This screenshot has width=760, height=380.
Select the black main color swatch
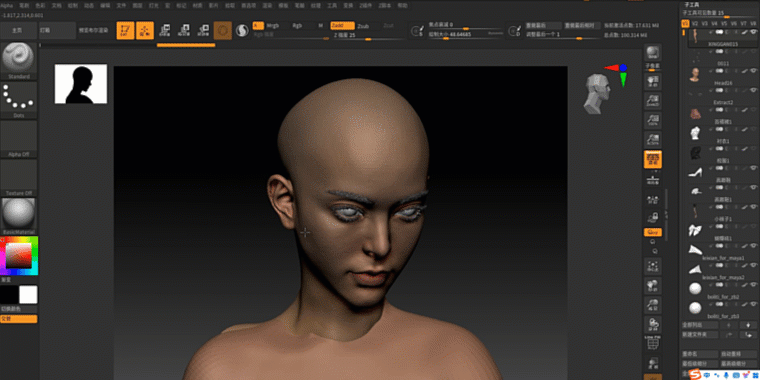9,295
